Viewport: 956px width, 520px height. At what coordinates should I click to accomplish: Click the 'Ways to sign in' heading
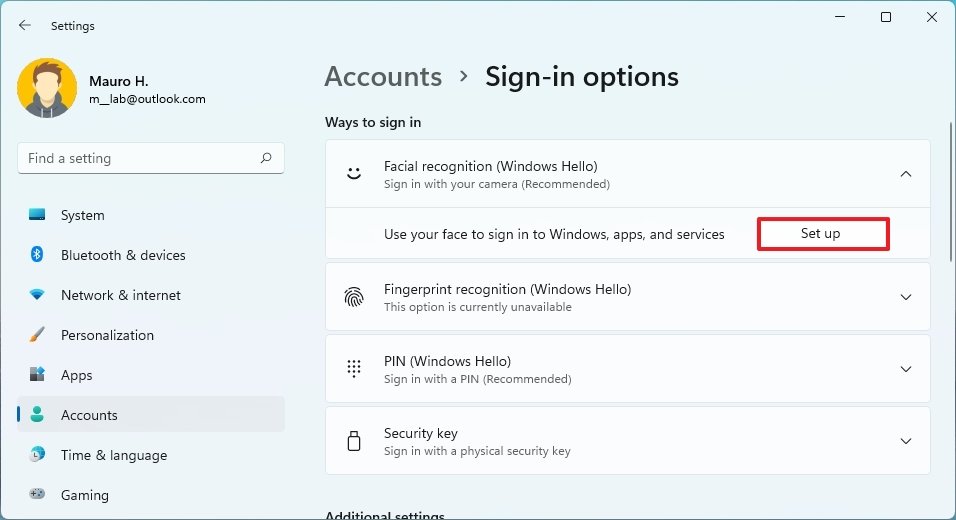[373, 122]
